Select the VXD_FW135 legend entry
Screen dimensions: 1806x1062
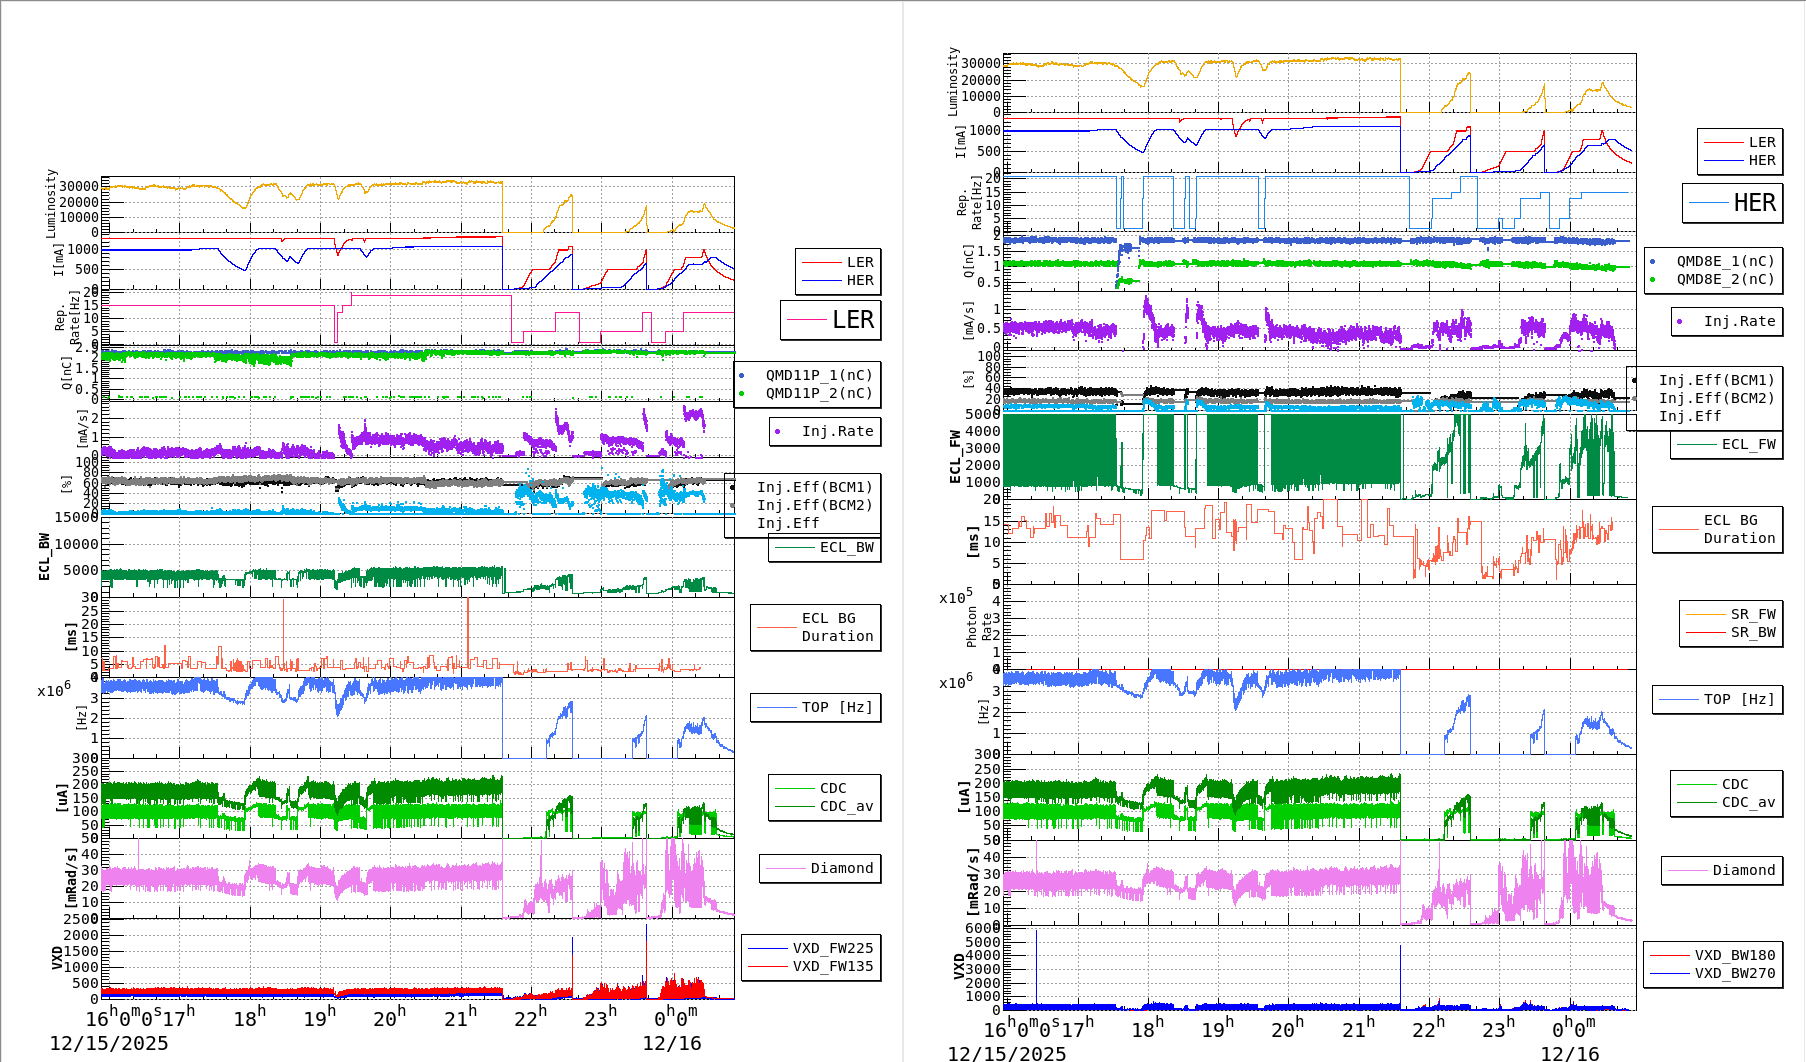pyautogui.click(x=832, y=966)
